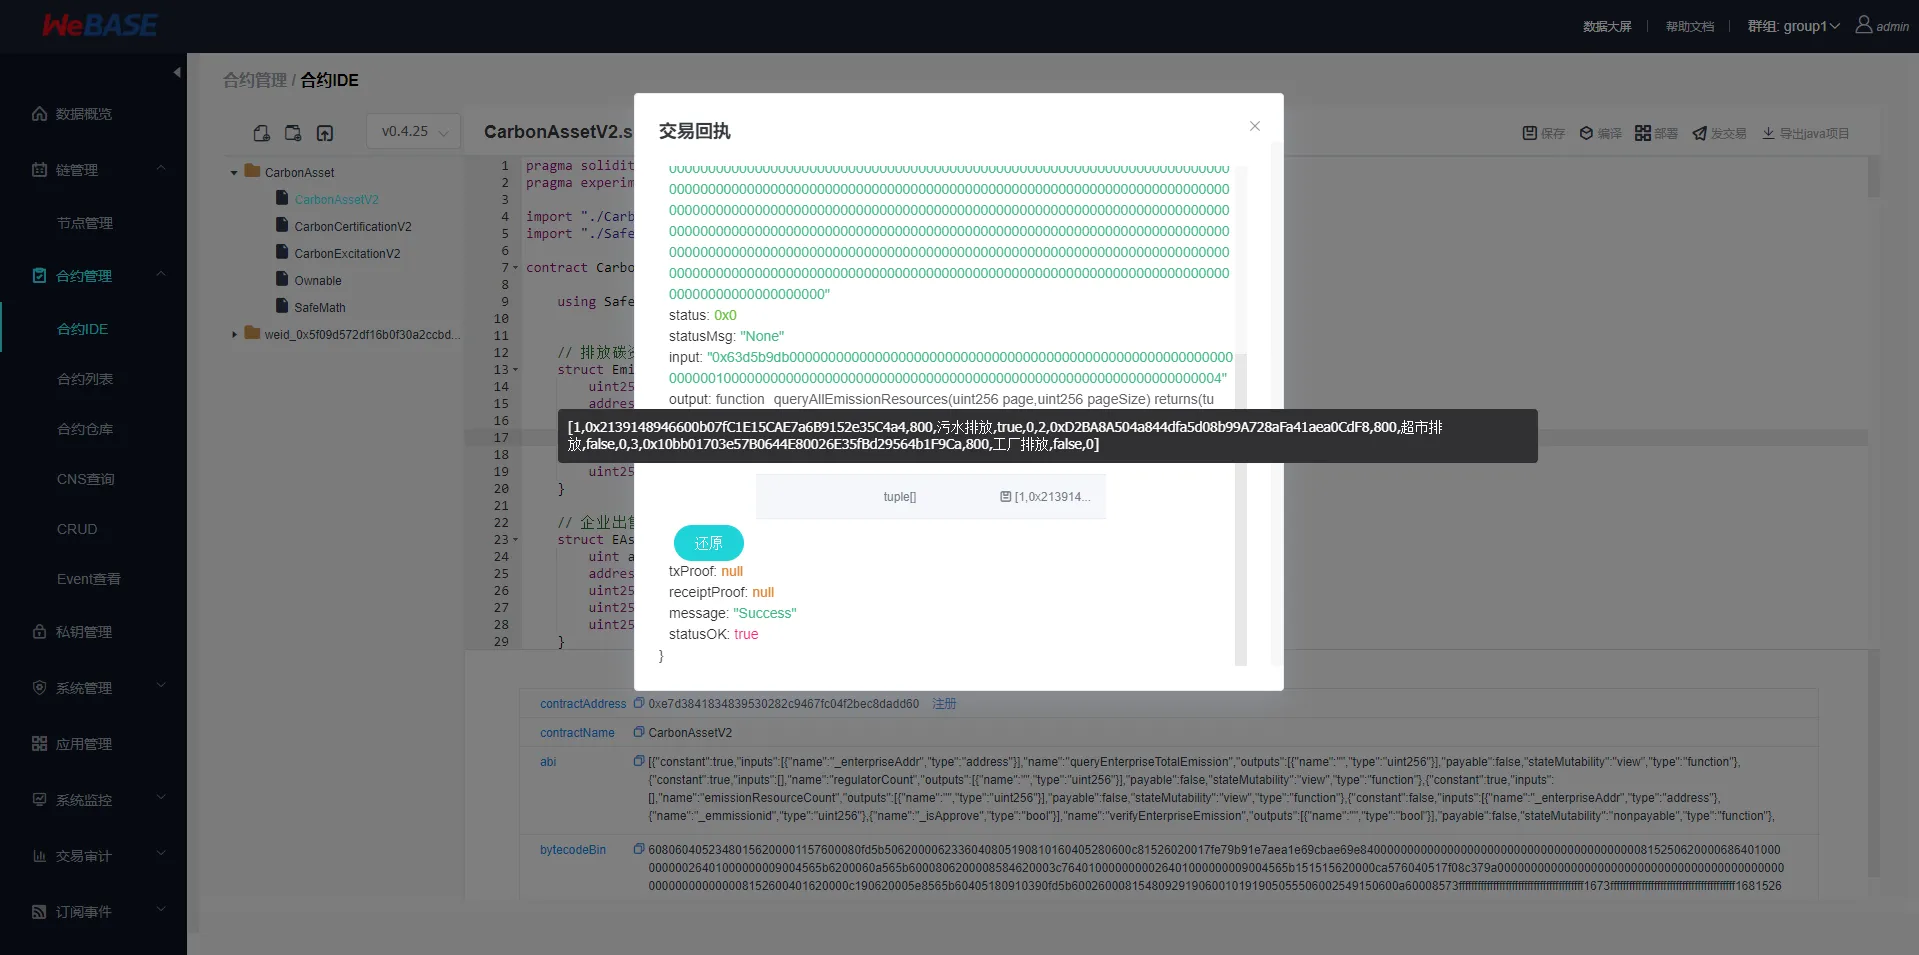Click the 私钥管理 lock icon

coord(39,631)
